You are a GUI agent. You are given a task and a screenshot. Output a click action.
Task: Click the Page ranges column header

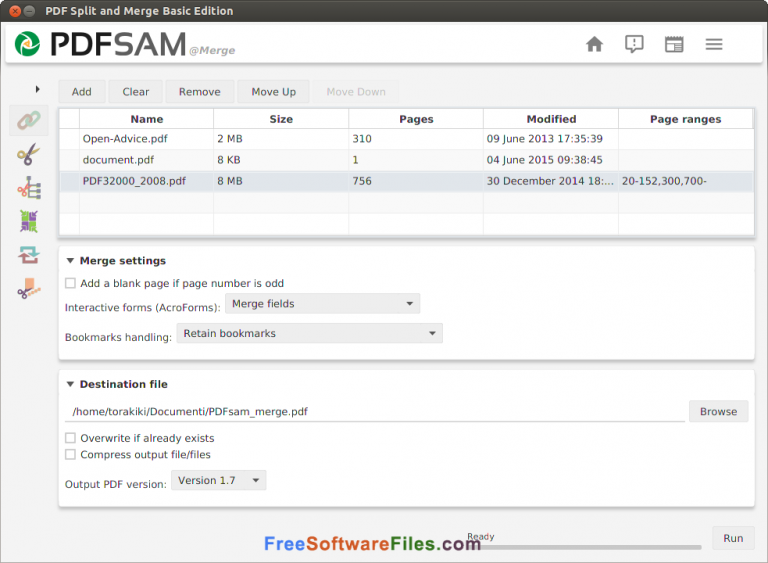(x=685, y=119)
